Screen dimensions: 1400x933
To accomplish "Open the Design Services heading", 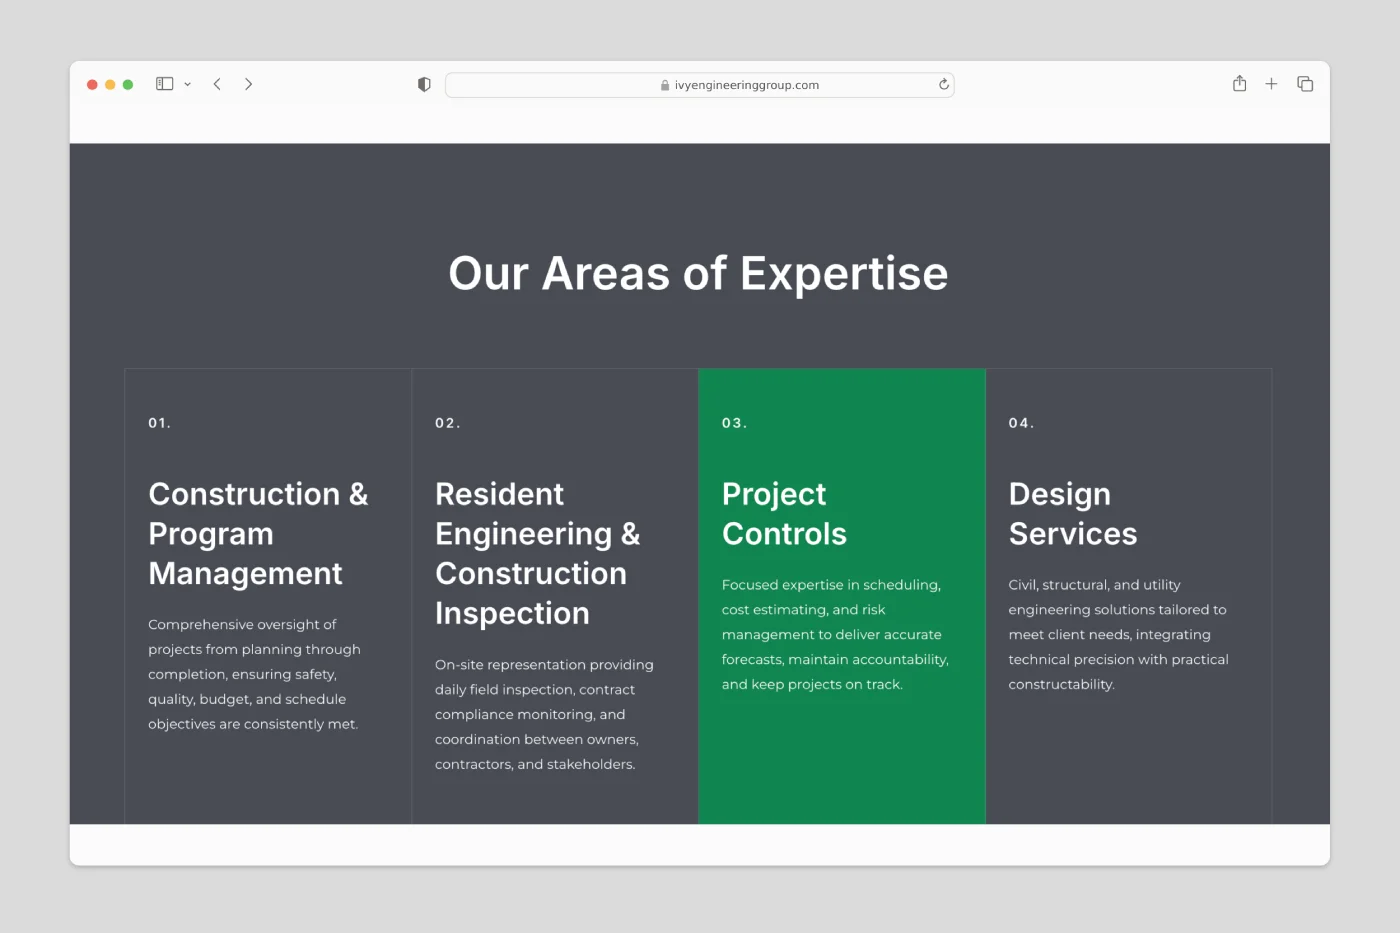I will (x=1072, y=514).
